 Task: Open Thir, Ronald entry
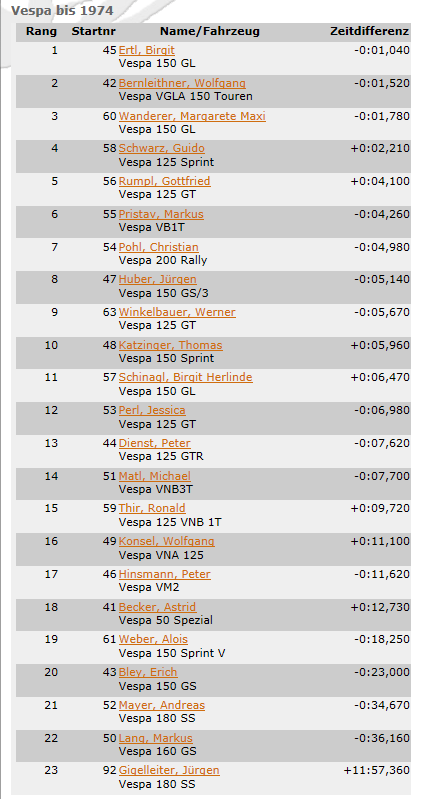152,508
